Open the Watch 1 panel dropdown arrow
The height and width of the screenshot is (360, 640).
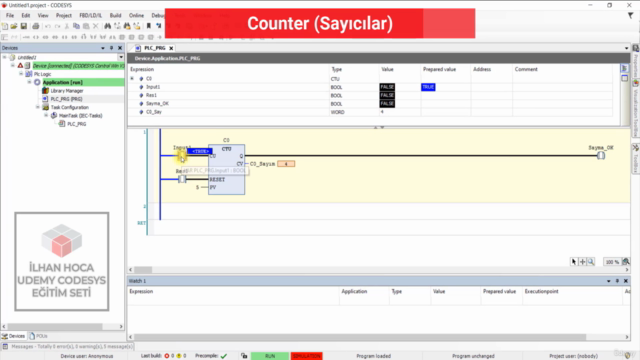(x=609, y=281)
